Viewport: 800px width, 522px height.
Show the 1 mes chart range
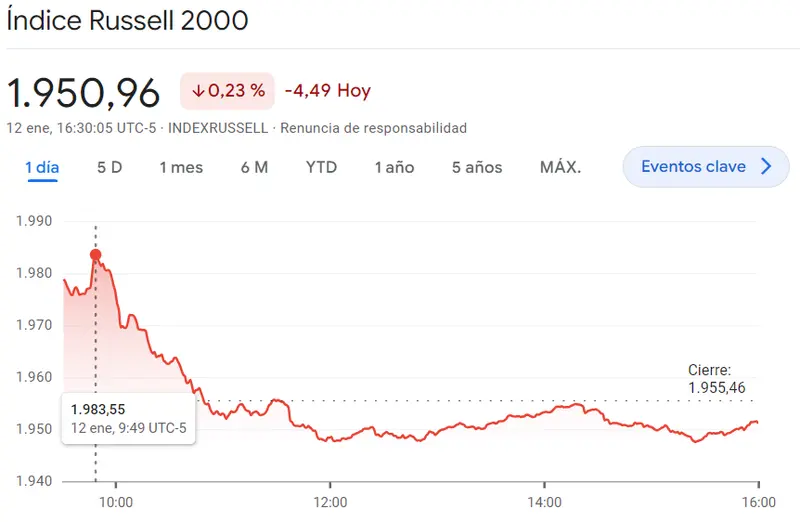(181, 167)
